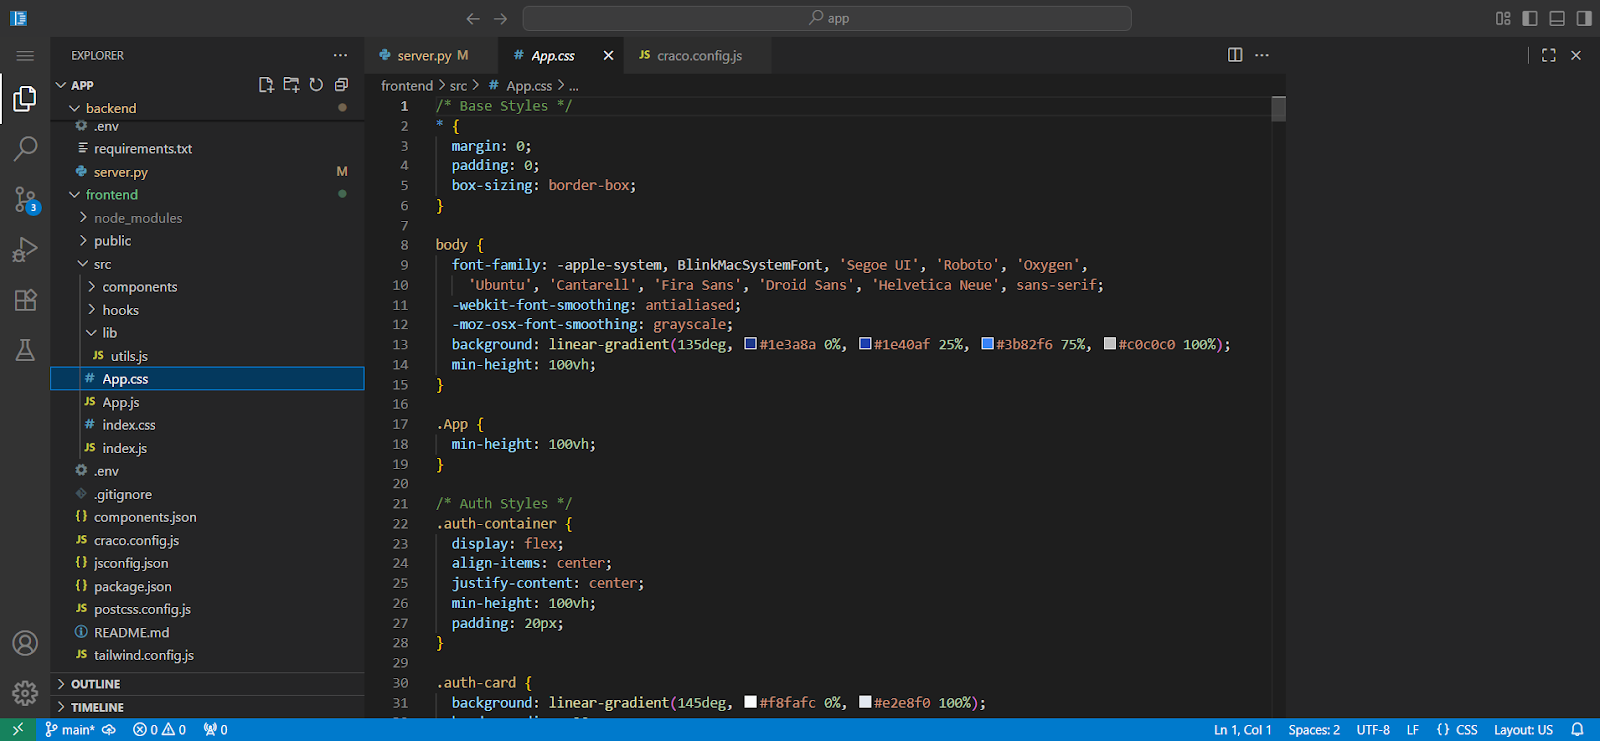Open Source Control view with 3 changes
1600x741 pixels.
coord(25,200)
